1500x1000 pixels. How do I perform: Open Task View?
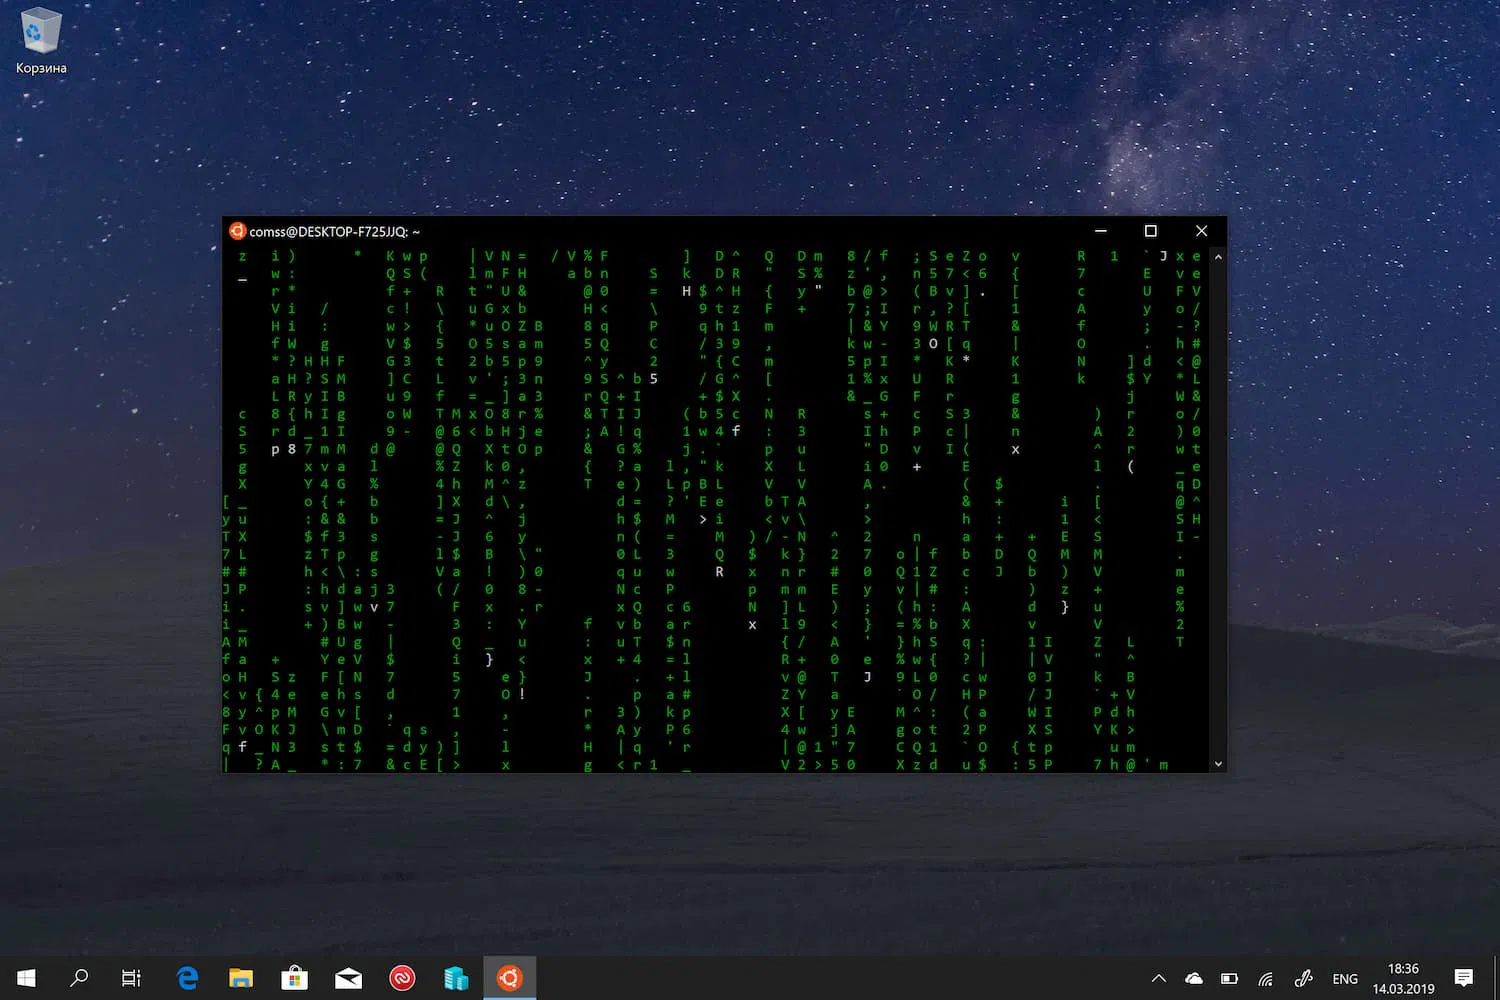[130, 978]
